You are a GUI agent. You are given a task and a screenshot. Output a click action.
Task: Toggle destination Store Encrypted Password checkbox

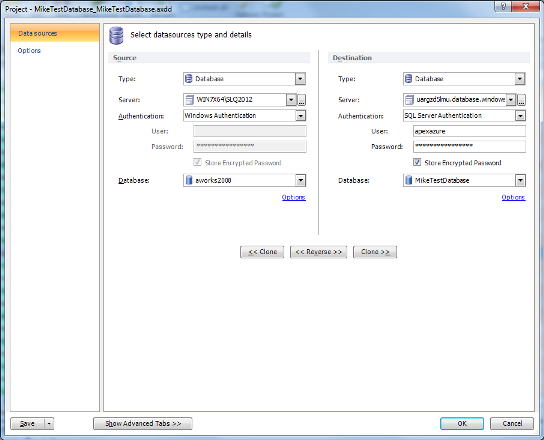(x=417, y=162)
